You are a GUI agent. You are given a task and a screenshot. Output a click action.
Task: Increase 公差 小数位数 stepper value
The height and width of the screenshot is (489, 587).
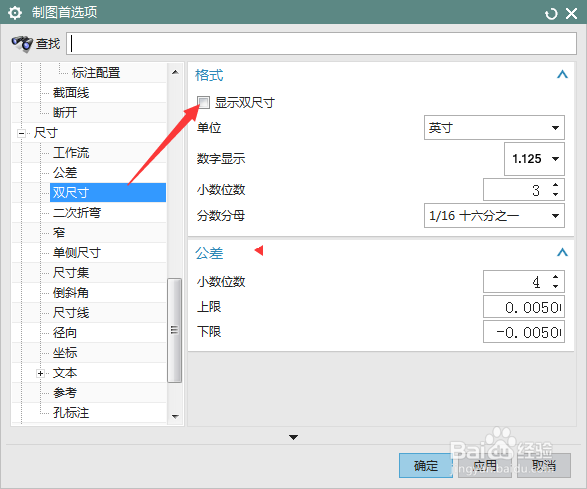coord(556,277)
